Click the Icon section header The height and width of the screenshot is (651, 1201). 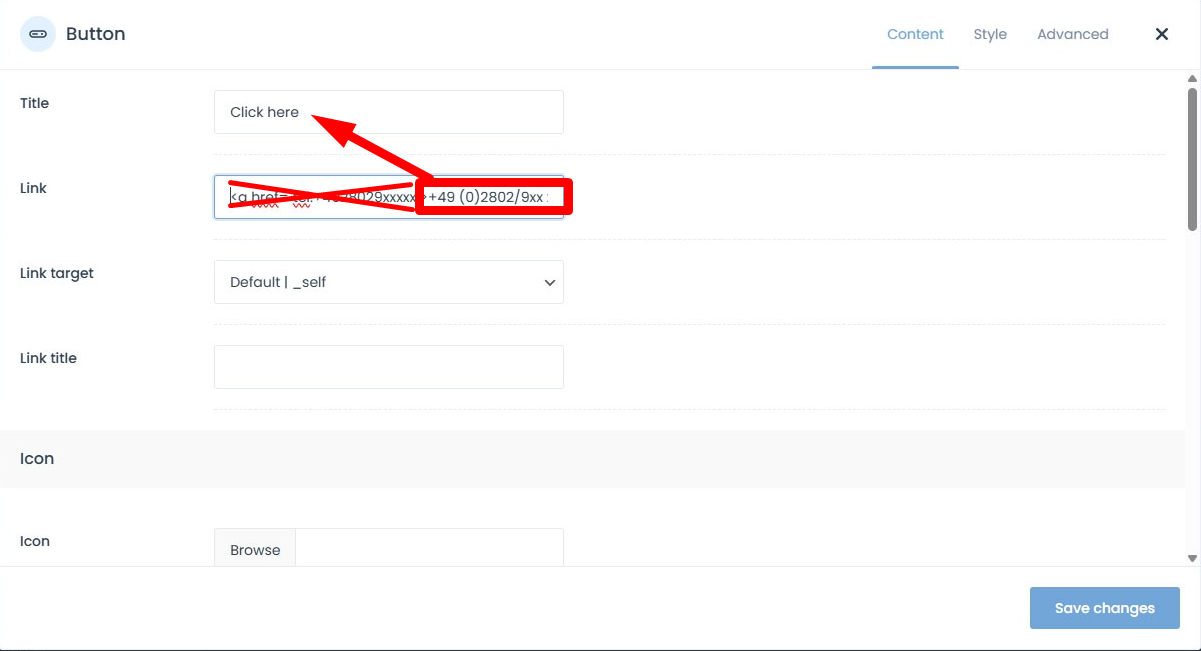37,459
